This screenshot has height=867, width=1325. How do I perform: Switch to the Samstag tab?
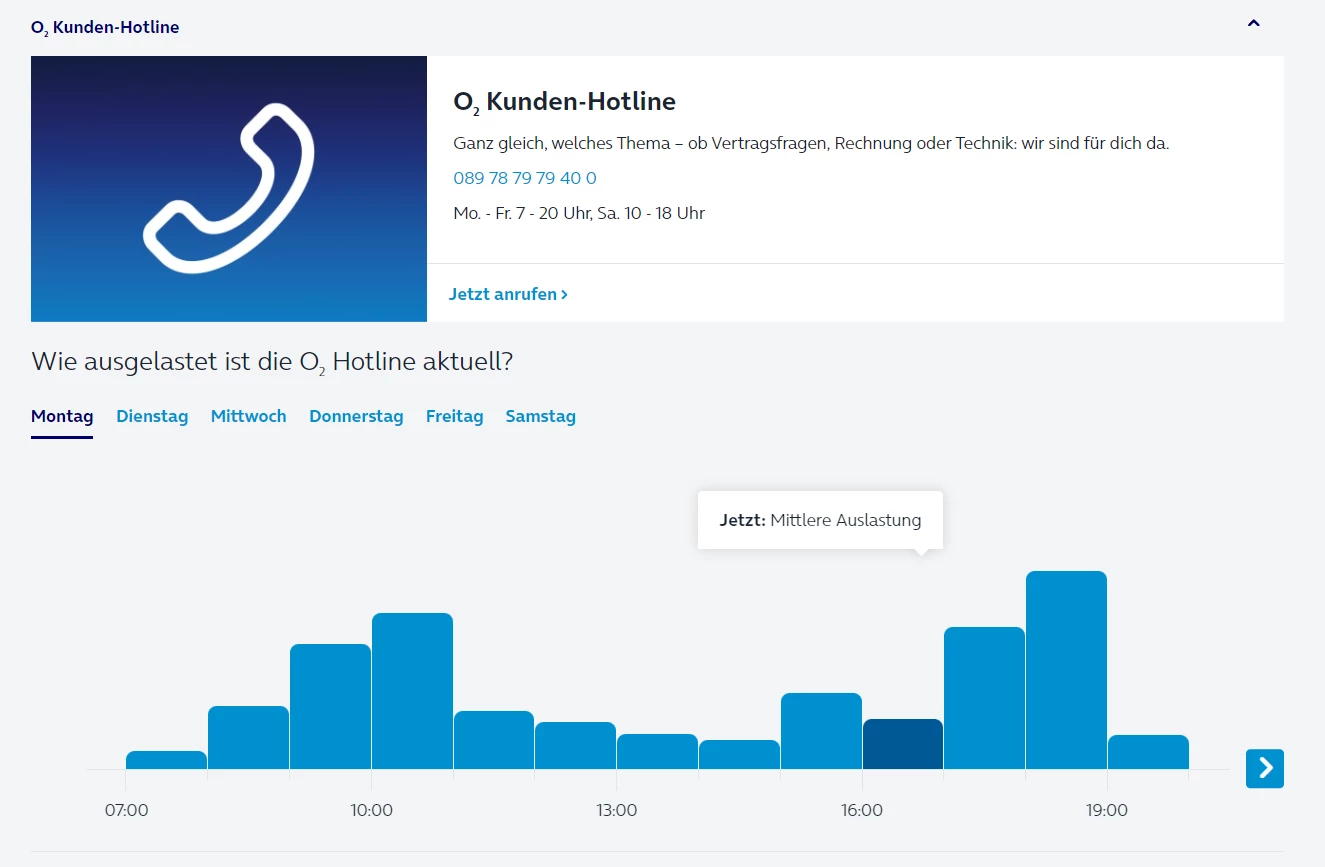point(541,416)
